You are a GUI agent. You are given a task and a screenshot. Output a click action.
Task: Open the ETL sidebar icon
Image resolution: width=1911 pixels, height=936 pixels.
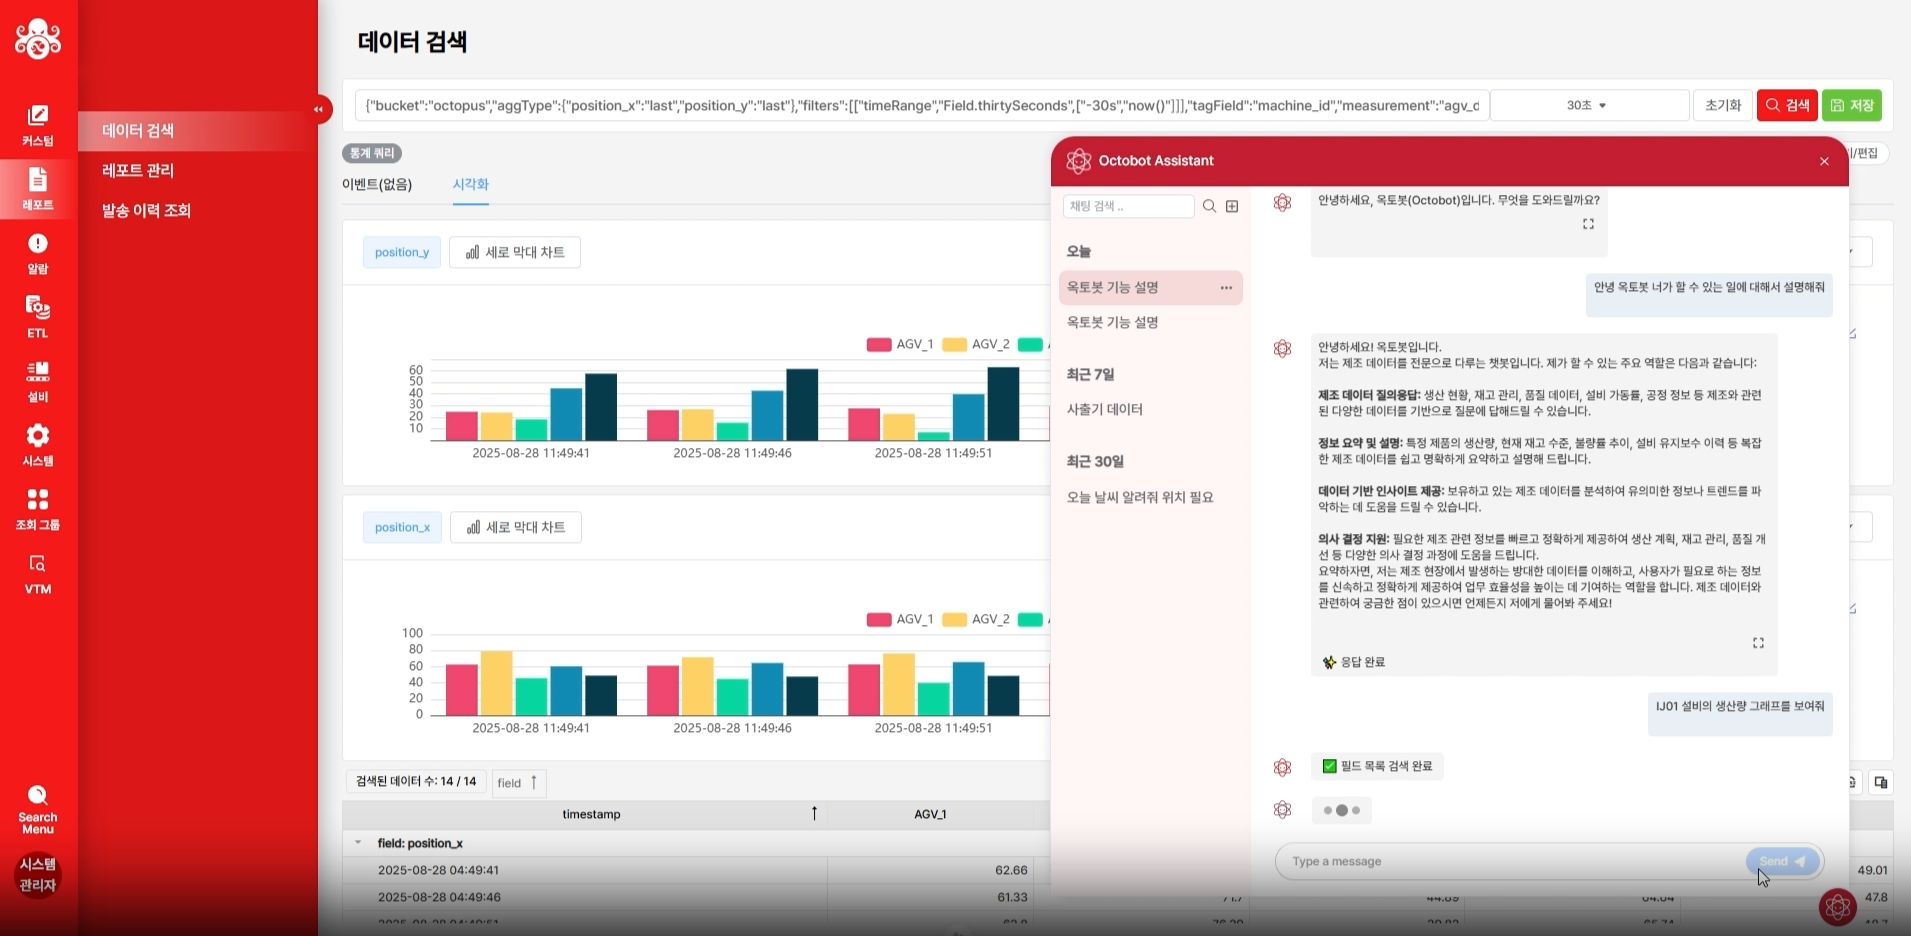tap(38, 317)
